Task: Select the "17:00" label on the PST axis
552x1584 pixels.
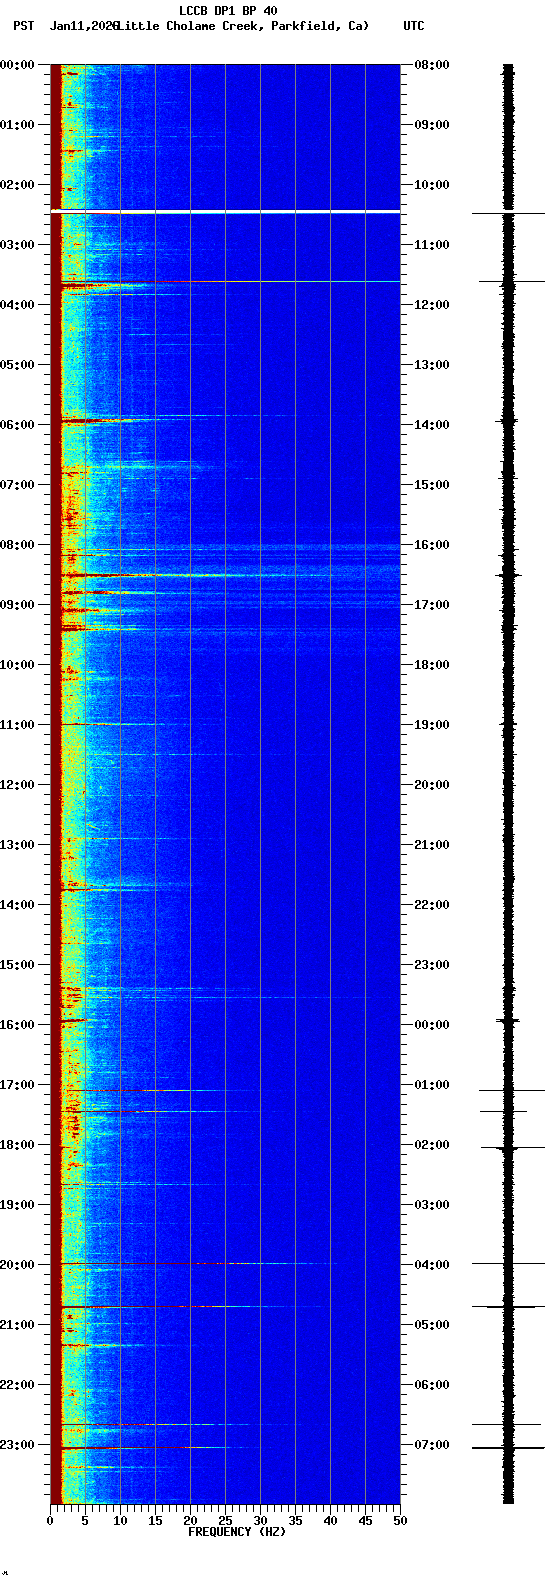Action: coord(17,1085)
